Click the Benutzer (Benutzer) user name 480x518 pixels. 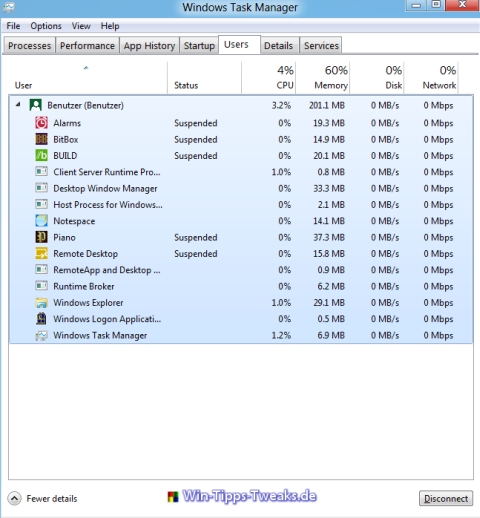[x=85, y=105]
